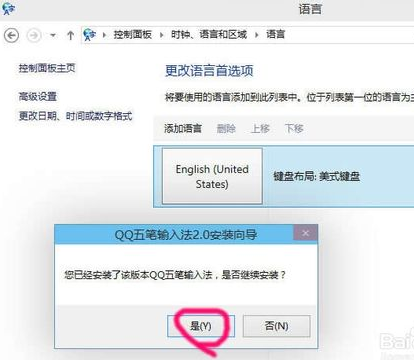The image size is (414, 360).
Task: Click 上移 in the language toolbar
Action: click(260, 128)
